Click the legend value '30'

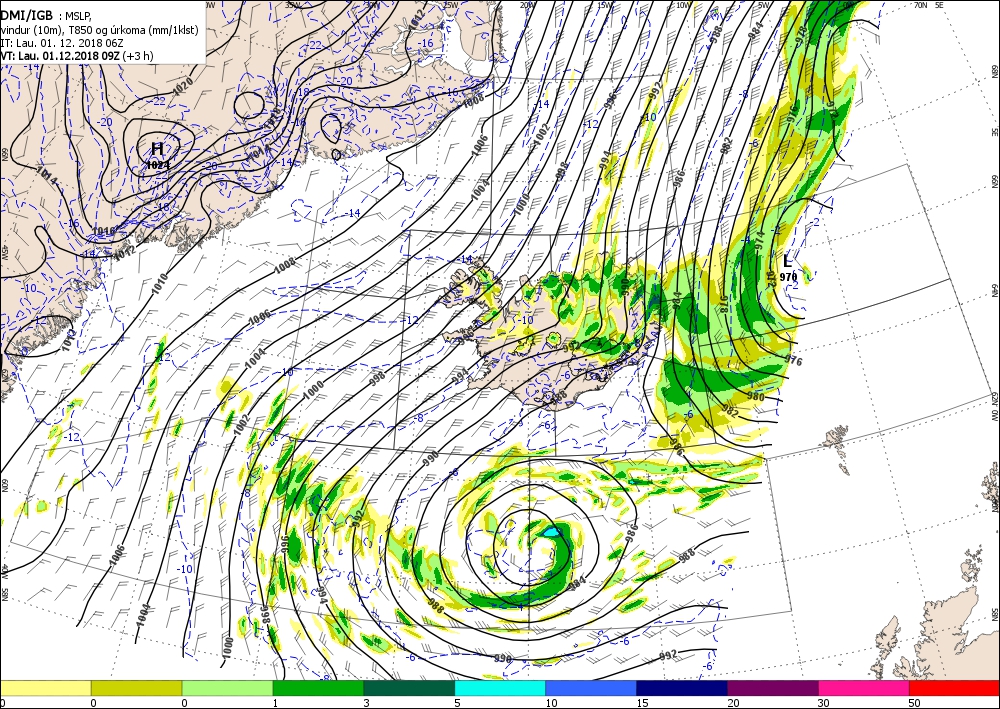825,703
